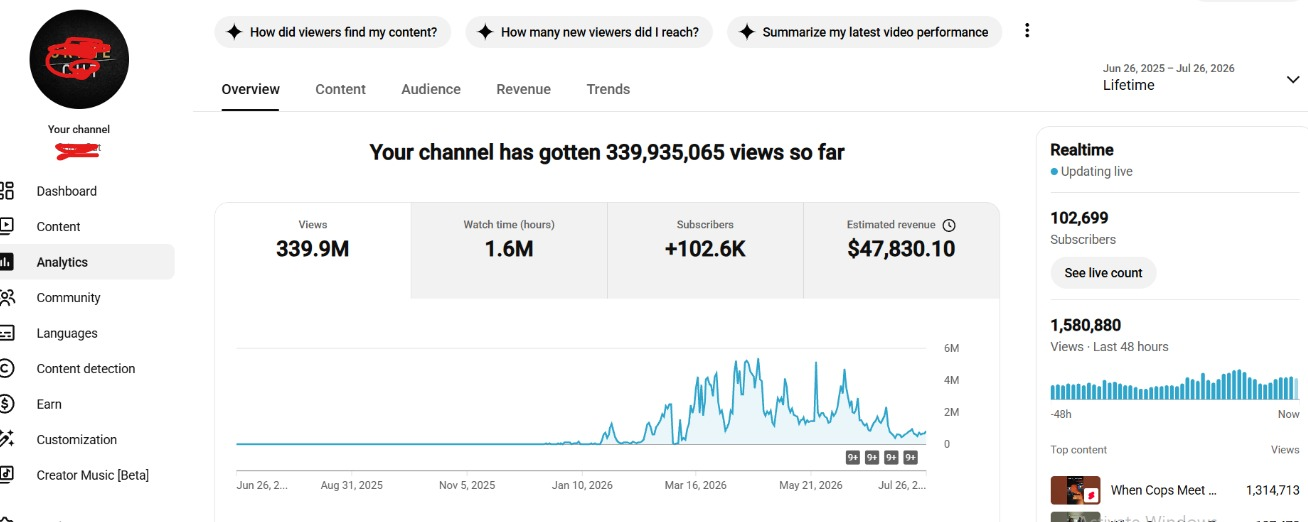
Task: Click the 102,699 subscribers count
Action: tap(1079, 218)
